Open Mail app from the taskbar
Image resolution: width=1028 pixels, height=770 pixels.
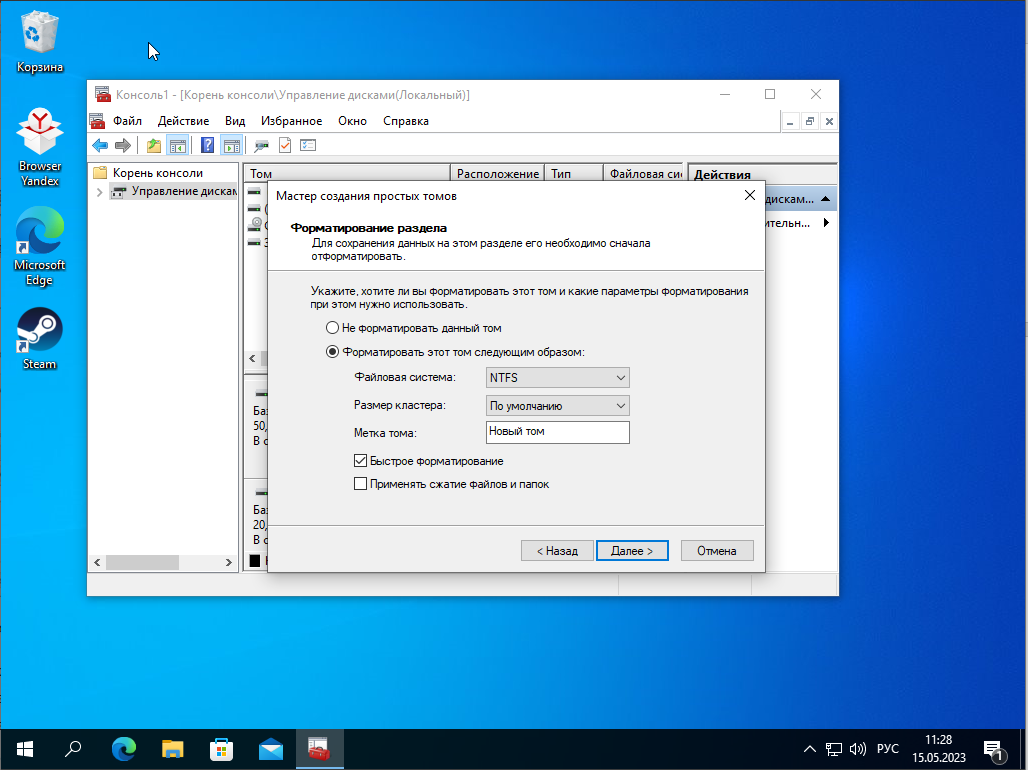[271, 749]
